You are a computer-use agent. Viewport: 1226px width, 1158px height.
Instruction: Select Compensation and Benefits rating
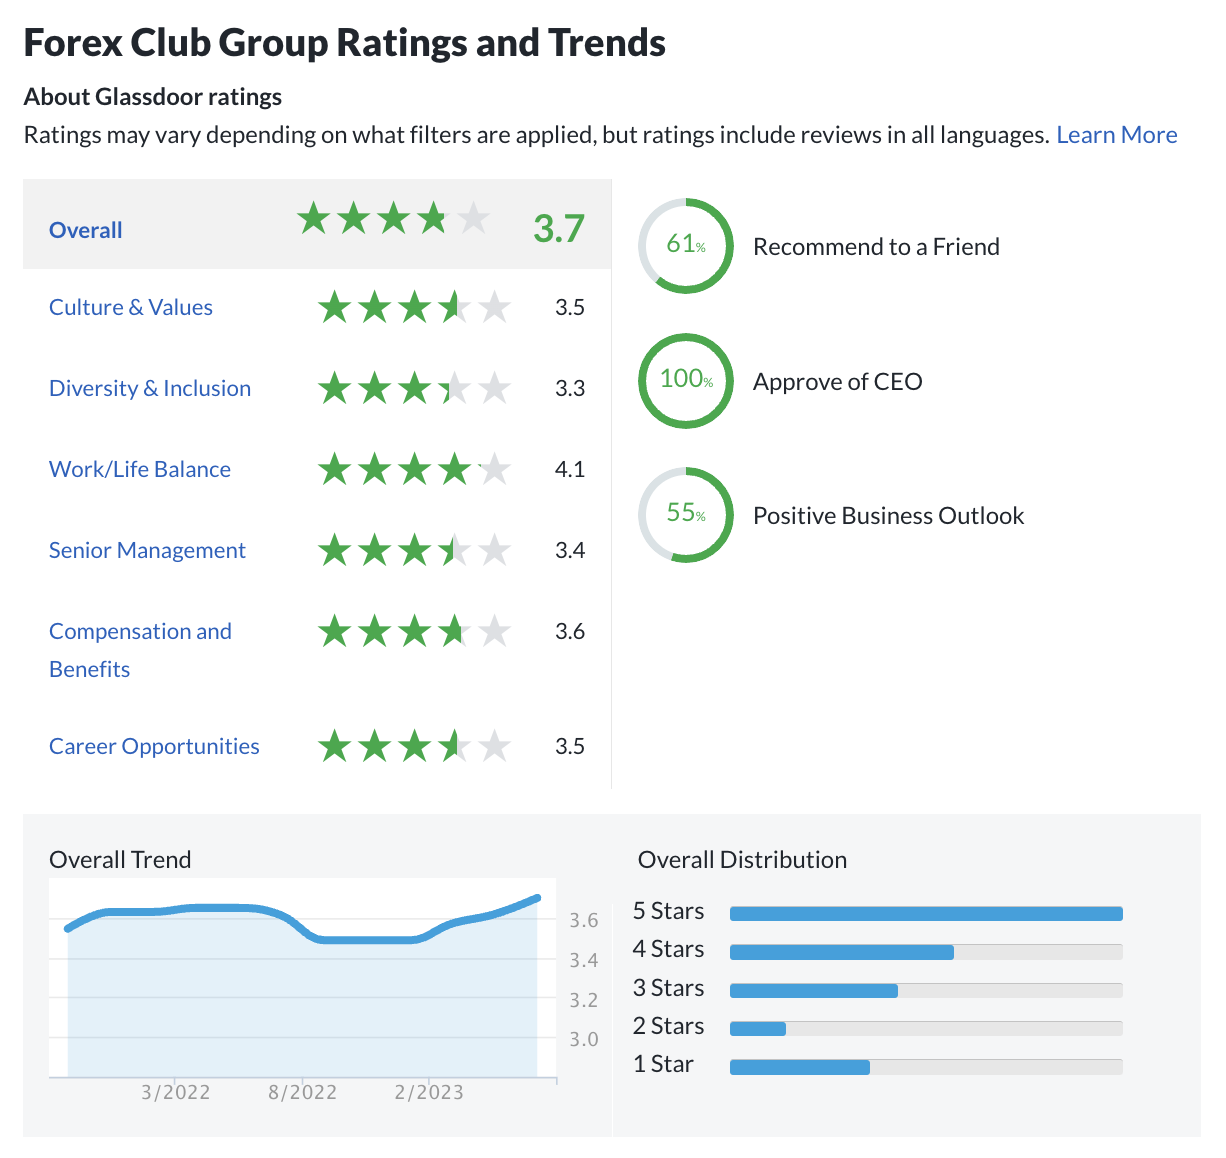tap(140, 650)
